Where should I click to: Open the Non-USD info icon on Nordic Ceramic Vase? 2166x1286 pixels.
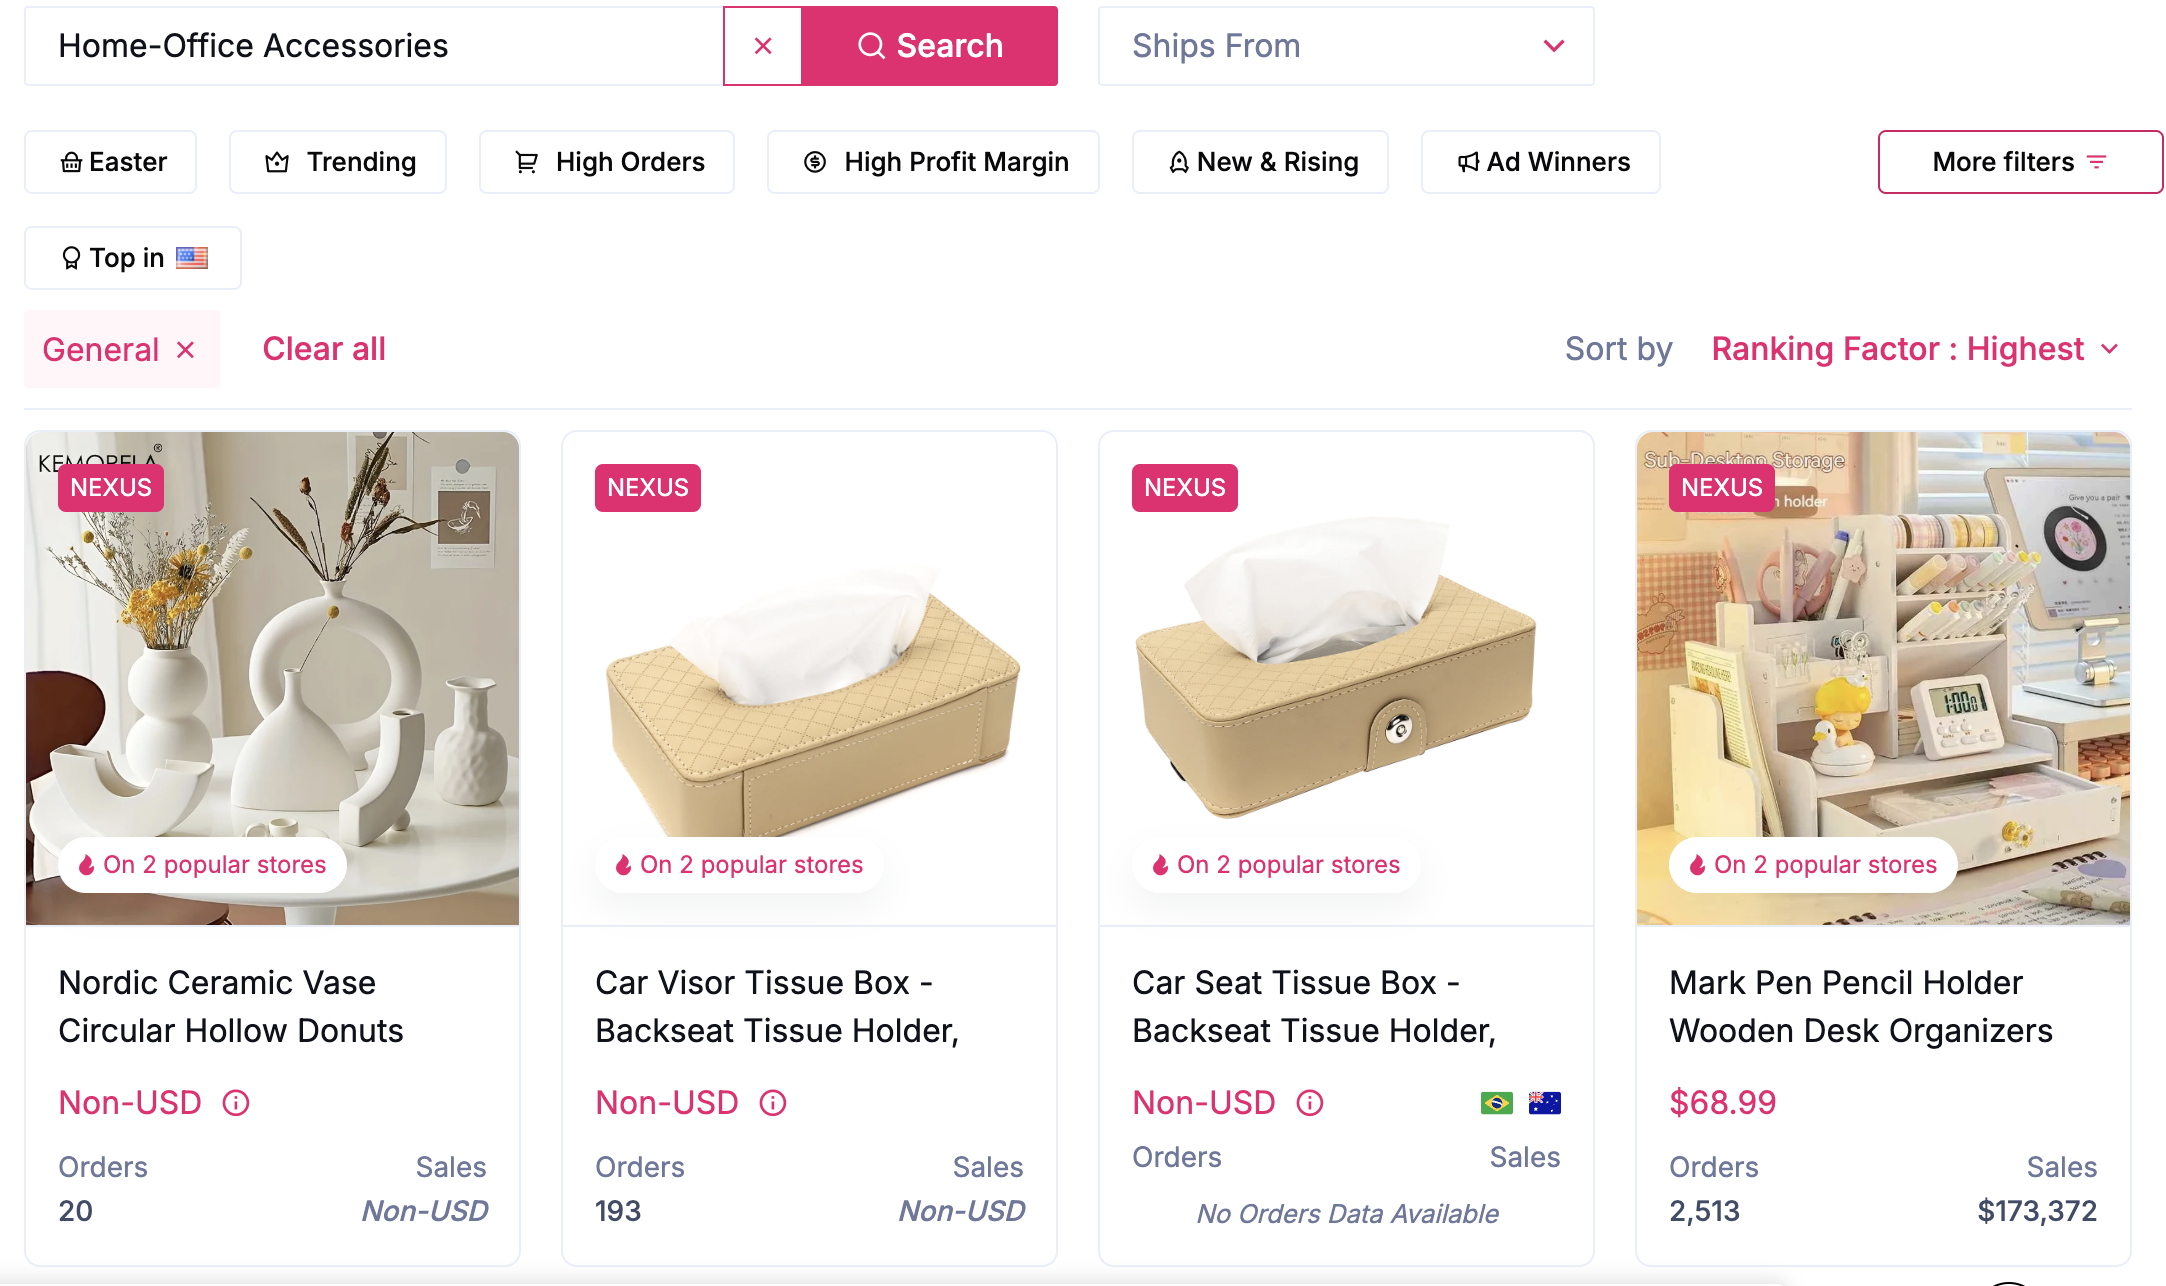(x=235, y=1103)
